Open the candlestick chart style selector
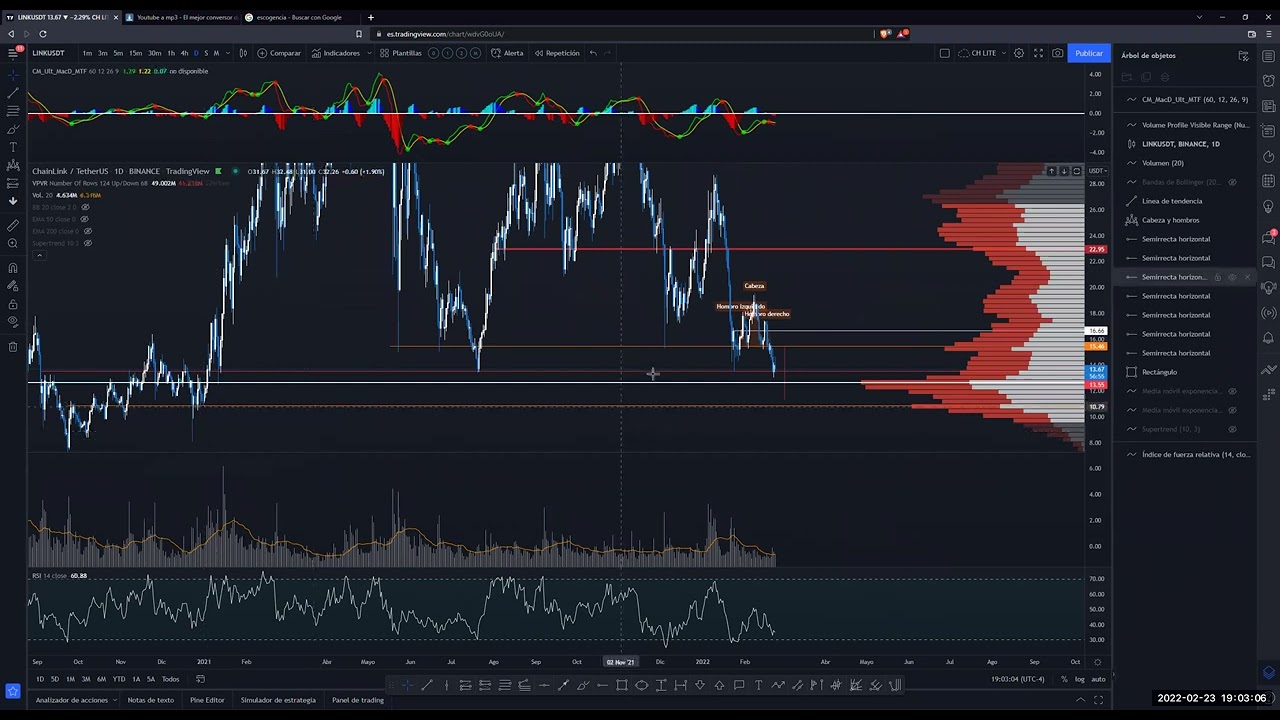1280x720 pixels. [243, 53]
